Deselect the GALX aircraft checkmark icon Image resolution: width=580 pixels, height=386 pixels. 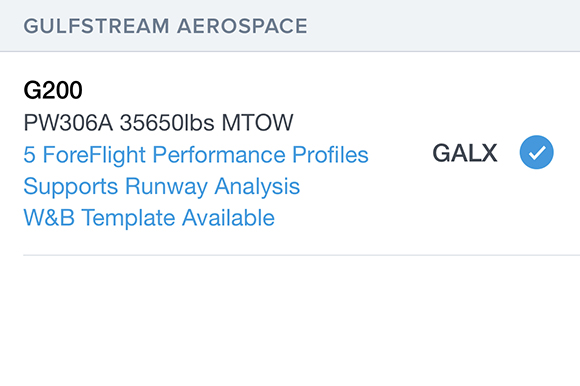click(x=536, y=152)
